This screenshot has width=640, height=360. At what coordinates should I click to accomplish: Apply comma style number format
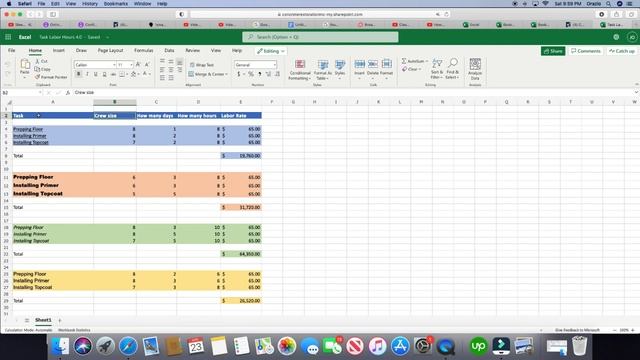click(260, 74)
